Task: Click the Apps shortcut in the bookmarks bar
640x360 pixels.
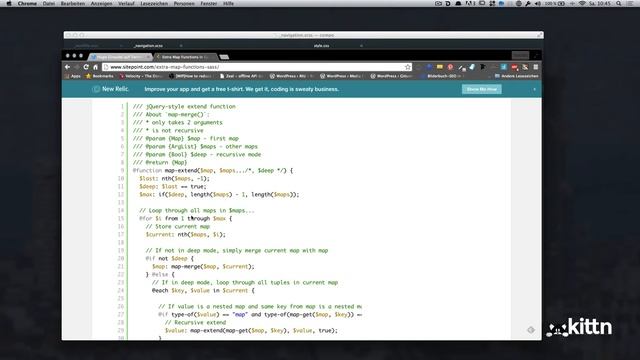Action: click(x=73, y=76)
